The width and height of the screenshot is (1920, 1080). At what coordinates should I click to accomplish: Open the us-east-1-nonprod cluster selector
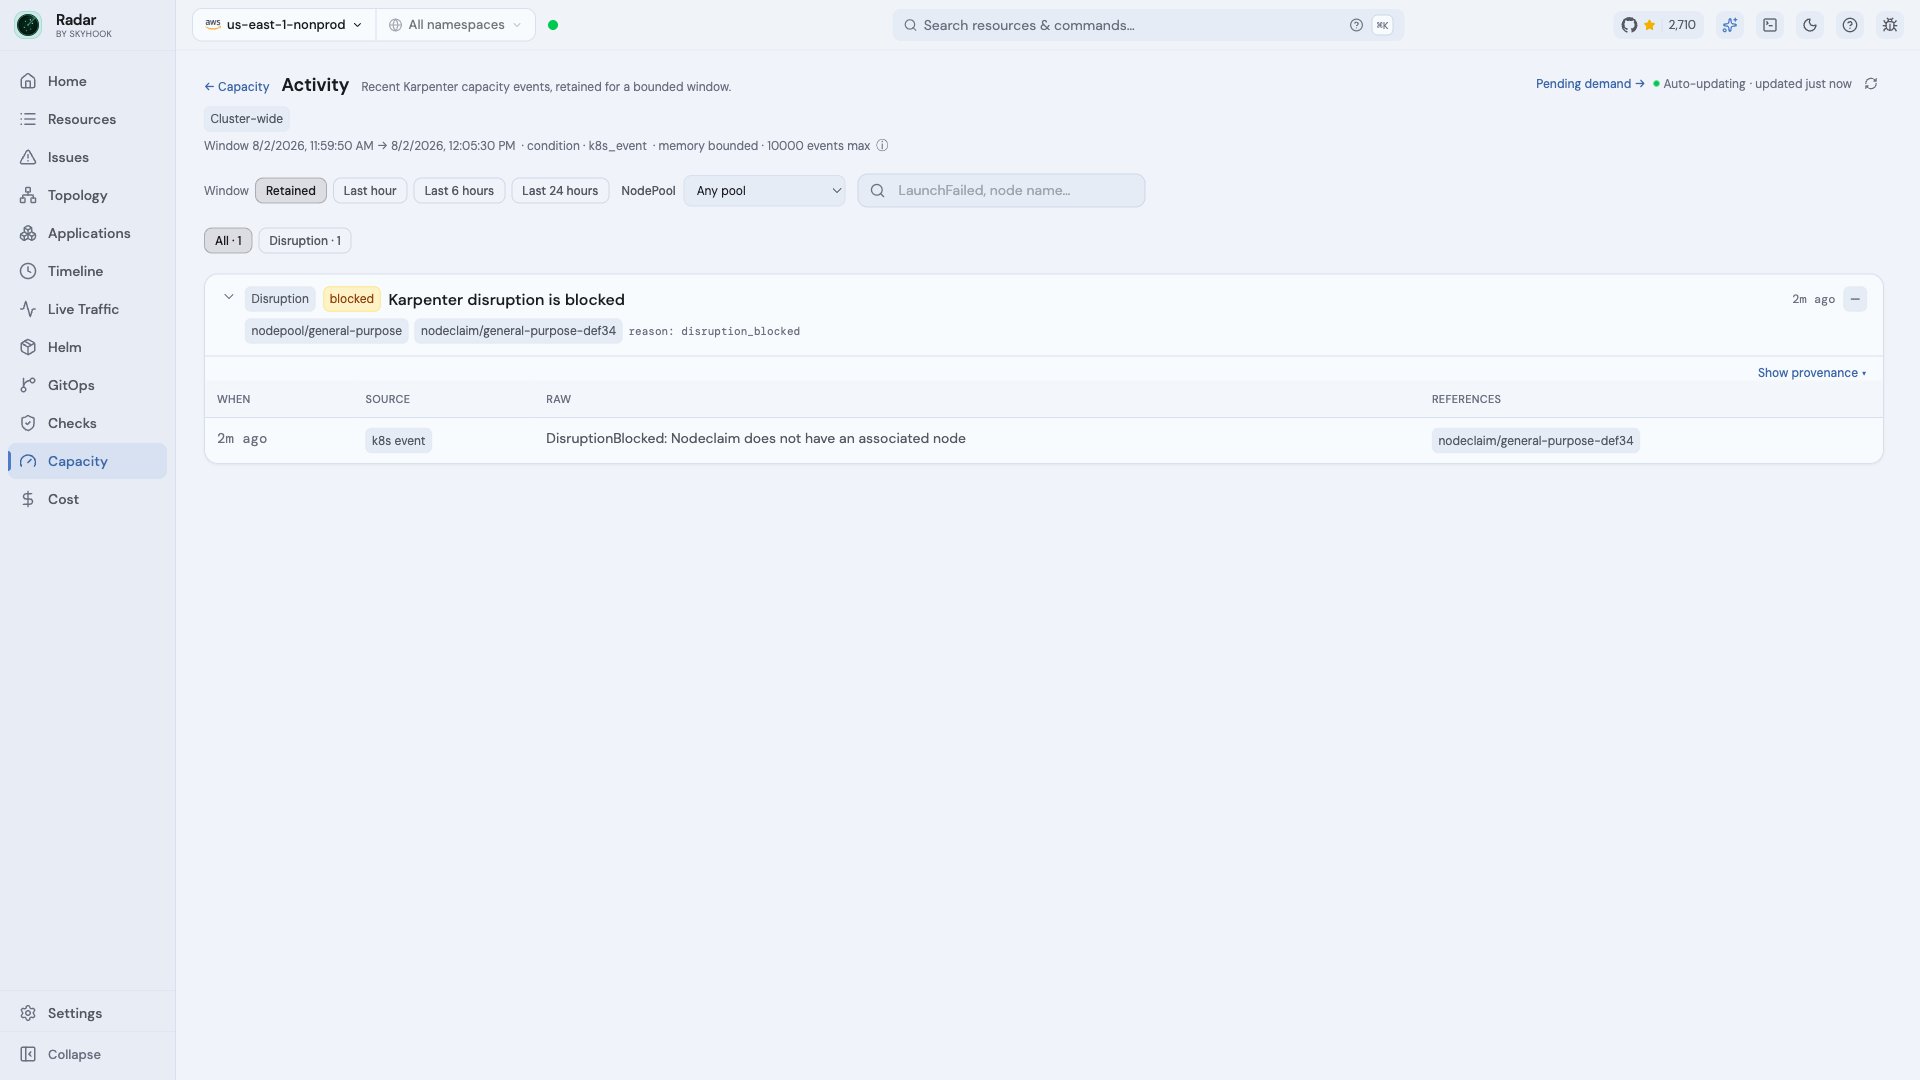tap(284, 25)
